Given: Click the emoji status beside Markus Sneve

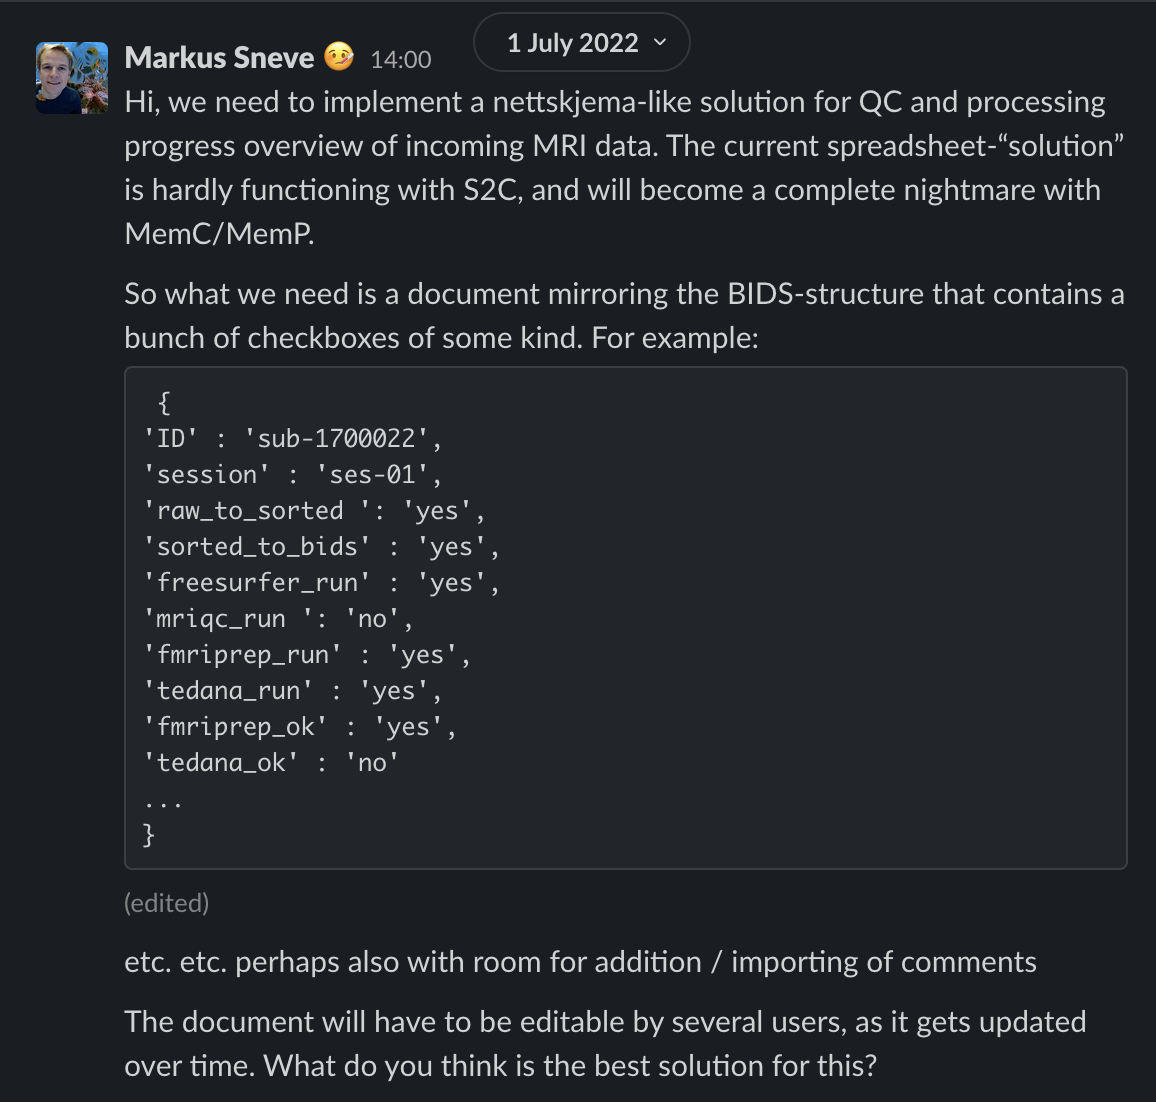Looking at the screenshot, I should pyautogui.click(x=339, y=57).
